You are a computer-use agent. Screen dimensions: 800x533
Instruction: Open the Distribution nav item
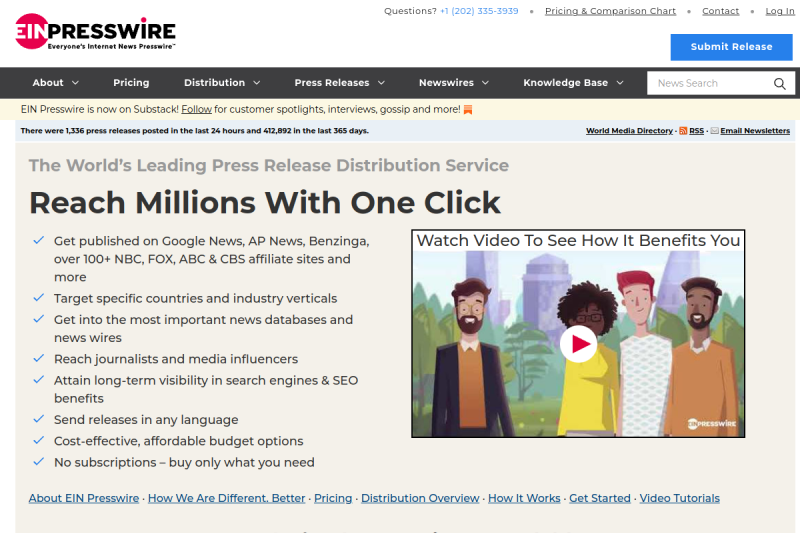[x=214, y=83]
